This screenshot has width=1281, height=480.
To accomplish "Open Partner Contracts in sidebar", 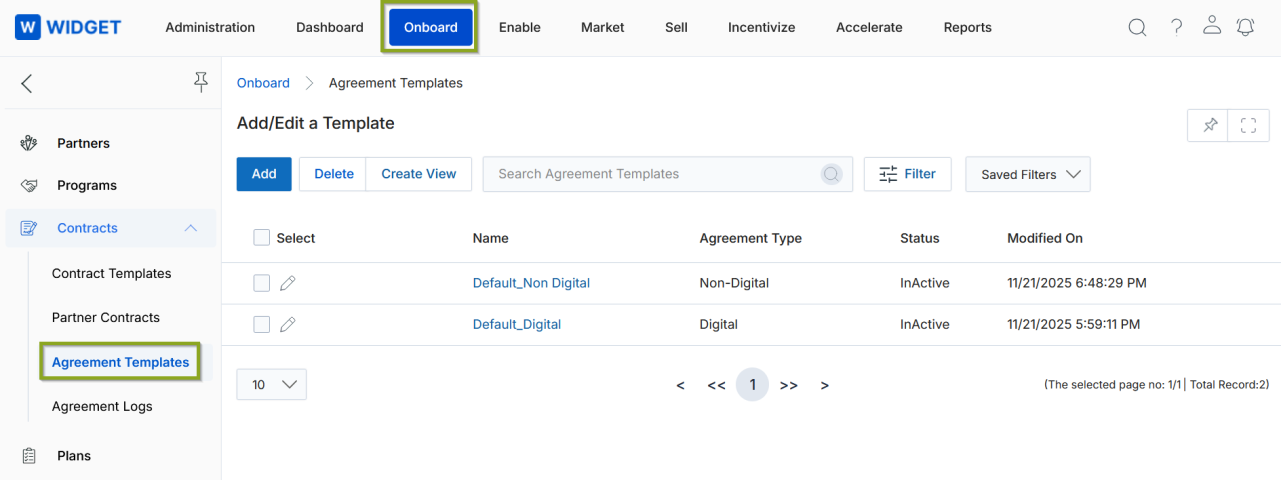I will [x=106, y=317].
